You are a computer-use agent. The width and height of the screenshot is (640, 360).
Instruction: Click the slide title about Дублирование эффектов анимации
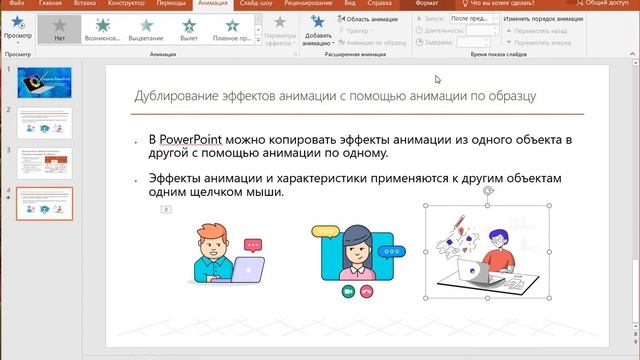pyautogui.click(x=335, y=96)
